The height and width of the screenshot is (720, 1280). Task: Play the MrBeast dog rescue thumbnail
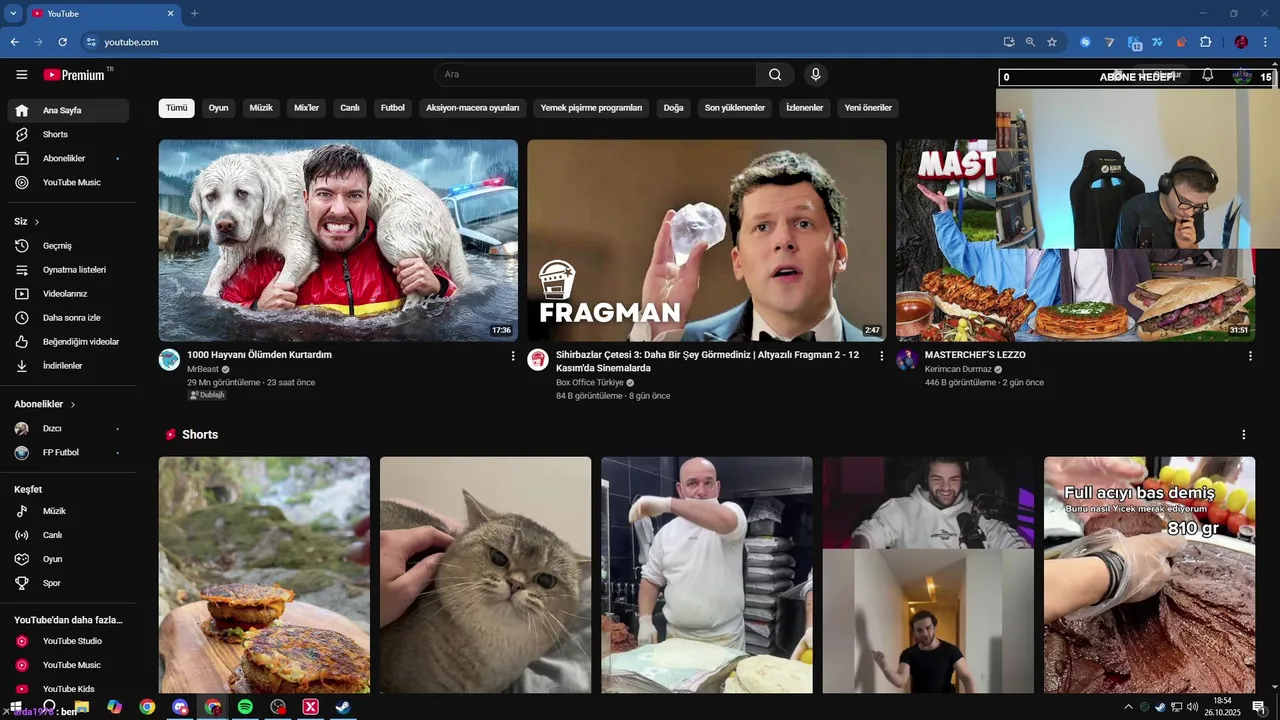pos(338,240)
